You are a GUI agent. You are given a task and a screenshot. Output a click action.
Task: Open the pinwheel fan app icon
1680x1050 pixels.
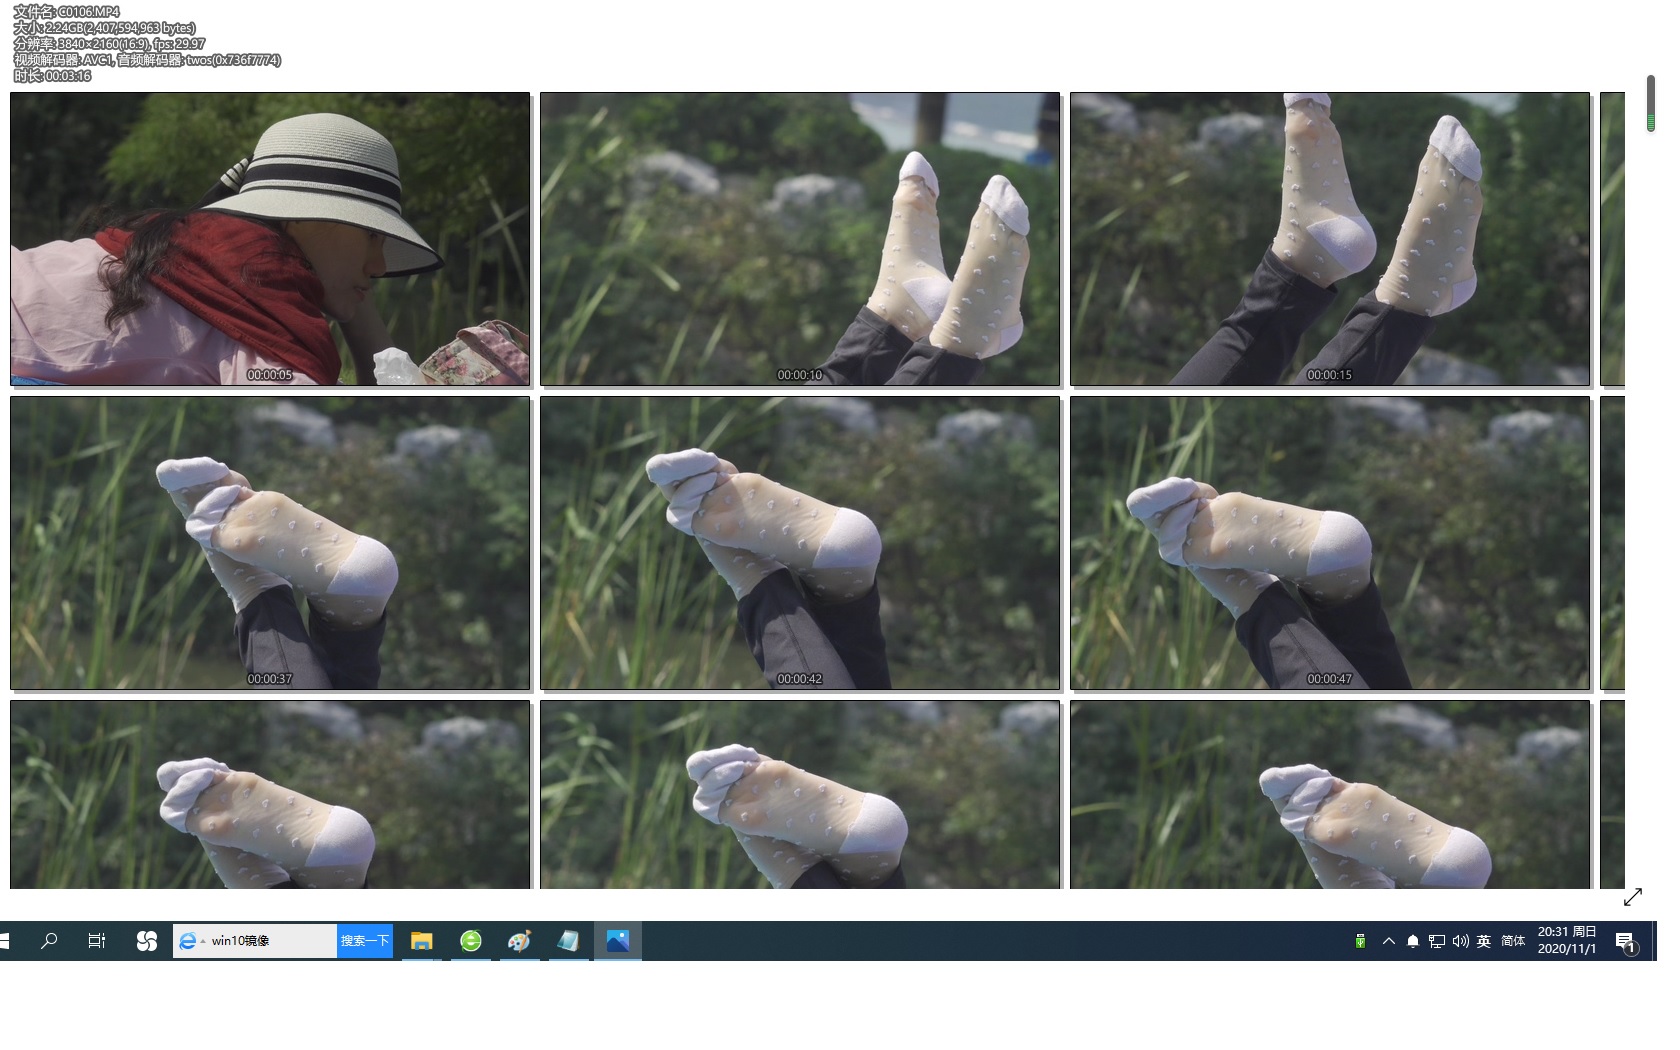tap(146, 941)
